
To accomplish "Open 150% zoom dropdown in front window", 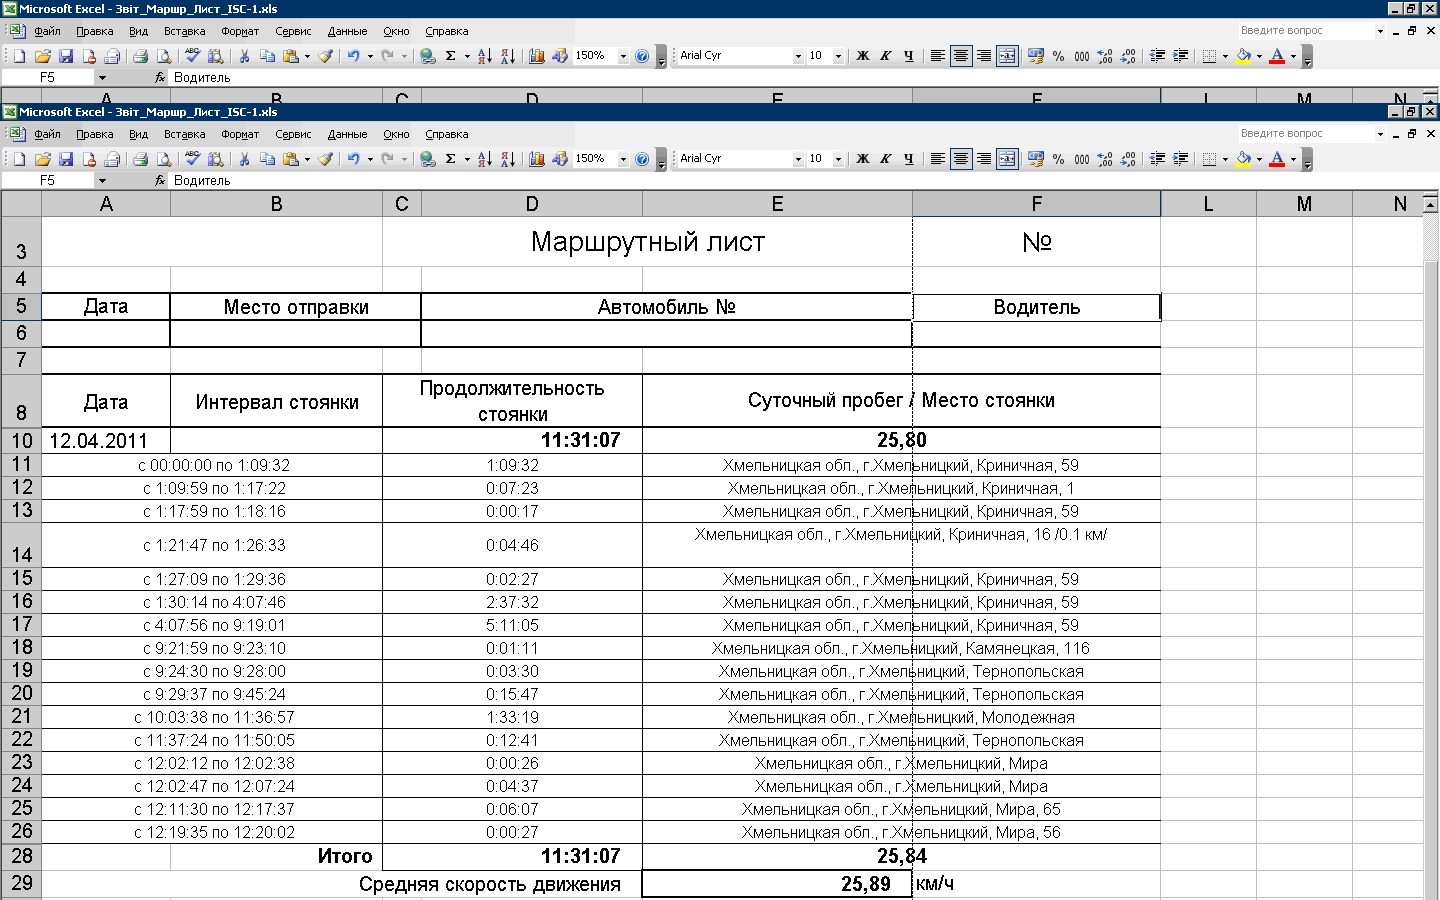I will pos(623,159).
